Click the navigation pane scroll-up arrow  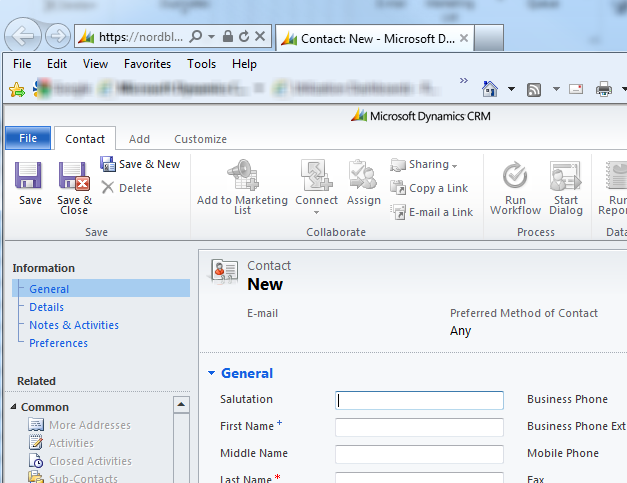tap(181, 404)
